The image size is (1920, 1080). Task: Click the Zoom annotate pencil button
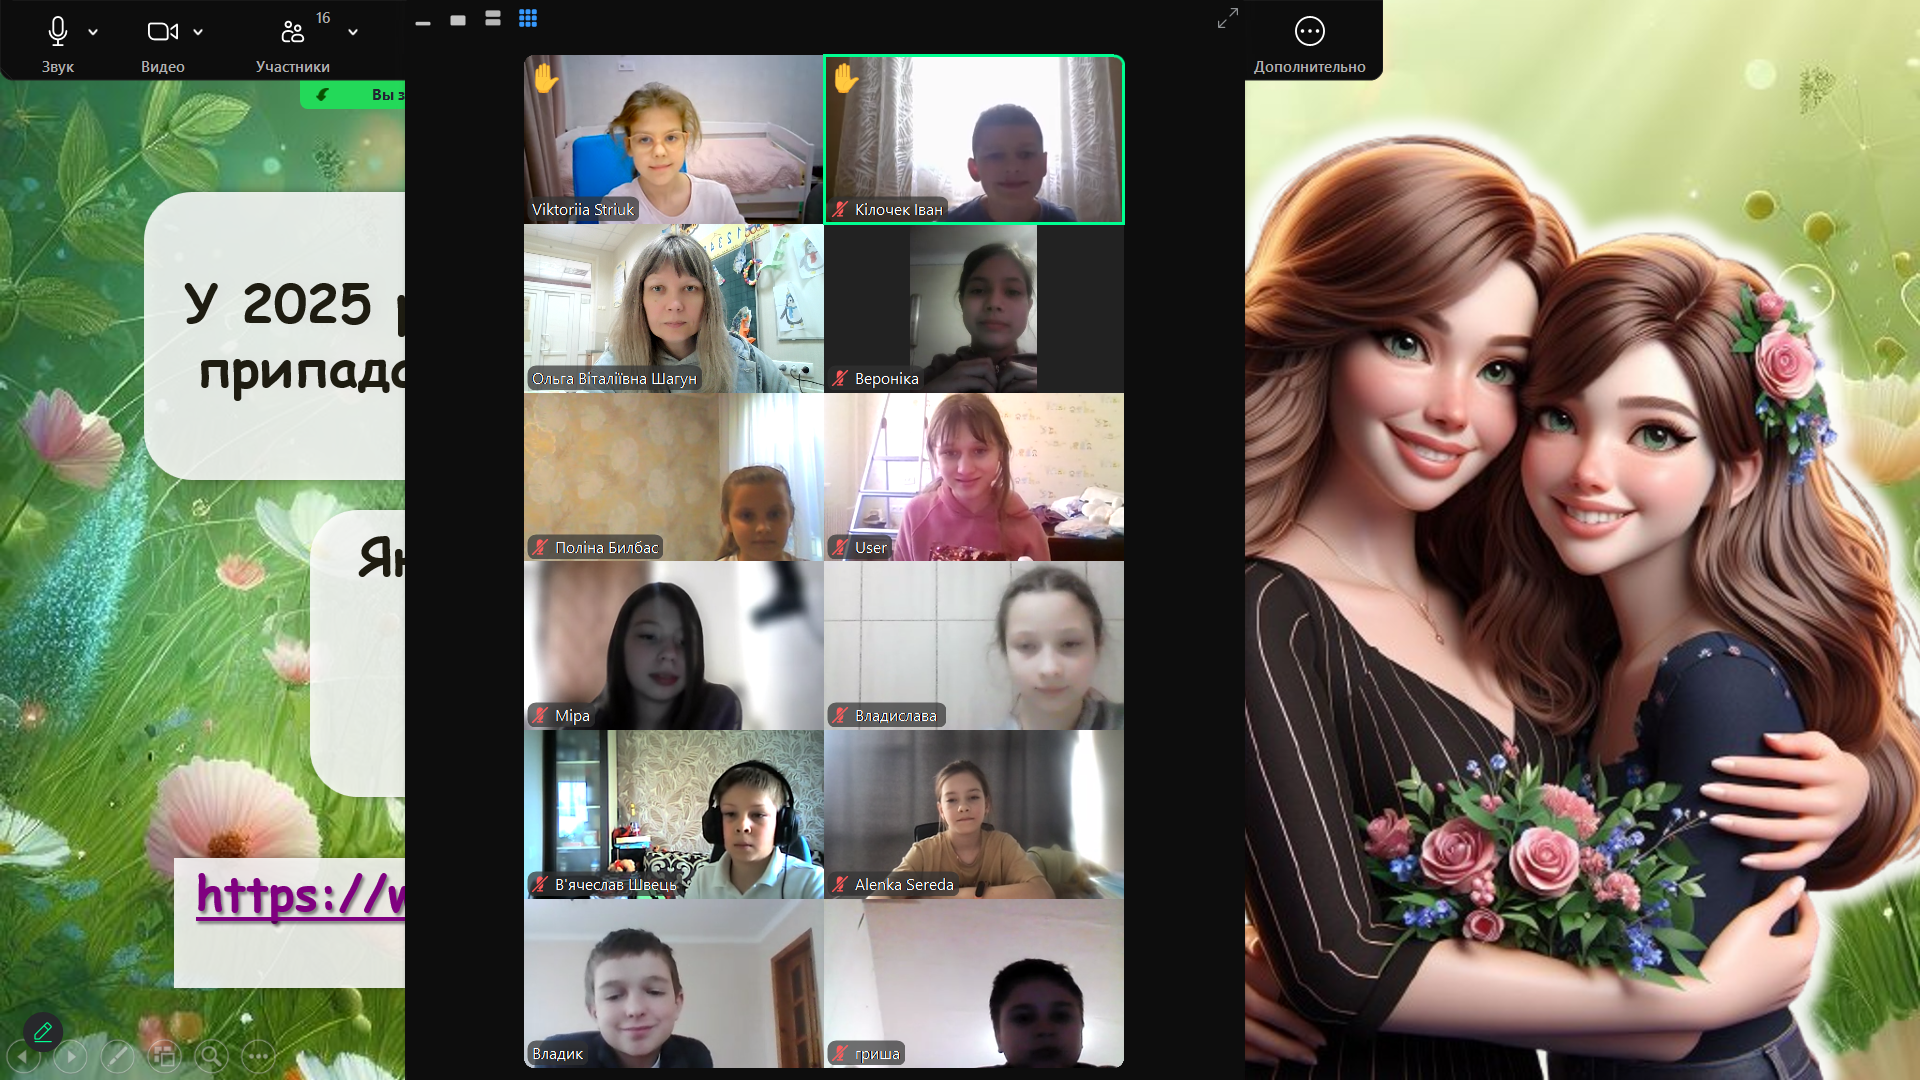click(x=42, y=1030)
